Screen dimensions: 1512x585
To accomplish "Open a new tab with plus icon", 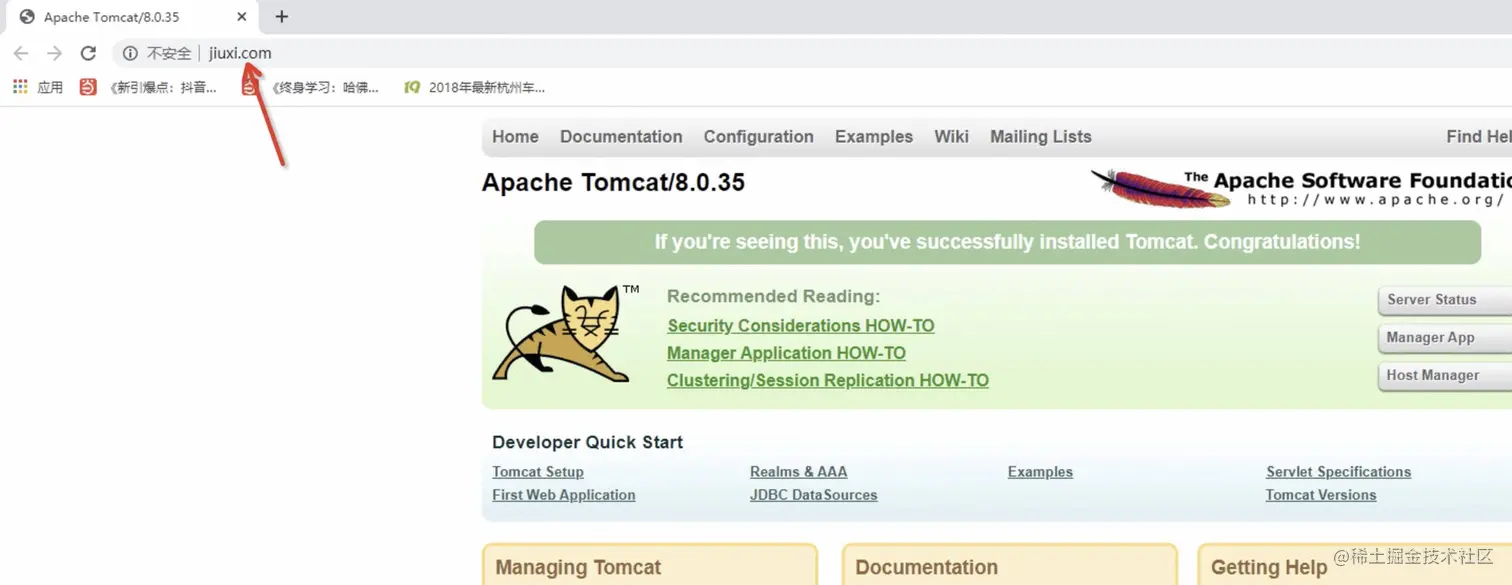I will pyautogui.click(x=282, y=16).
